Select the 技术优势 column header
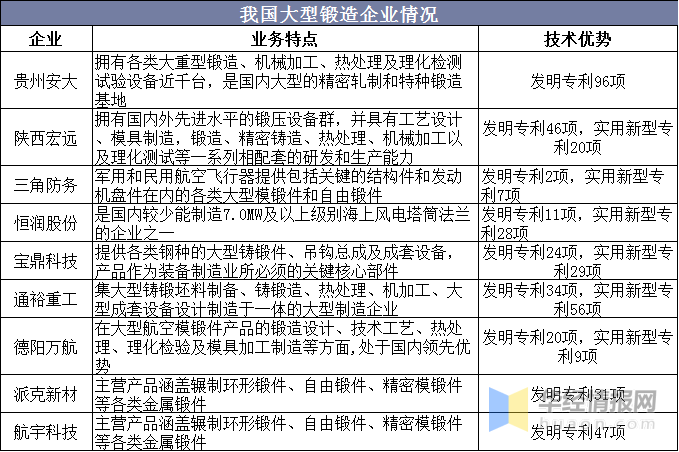Image resolution: width=679 pixels, height=452 pixels. coord(578,39)
